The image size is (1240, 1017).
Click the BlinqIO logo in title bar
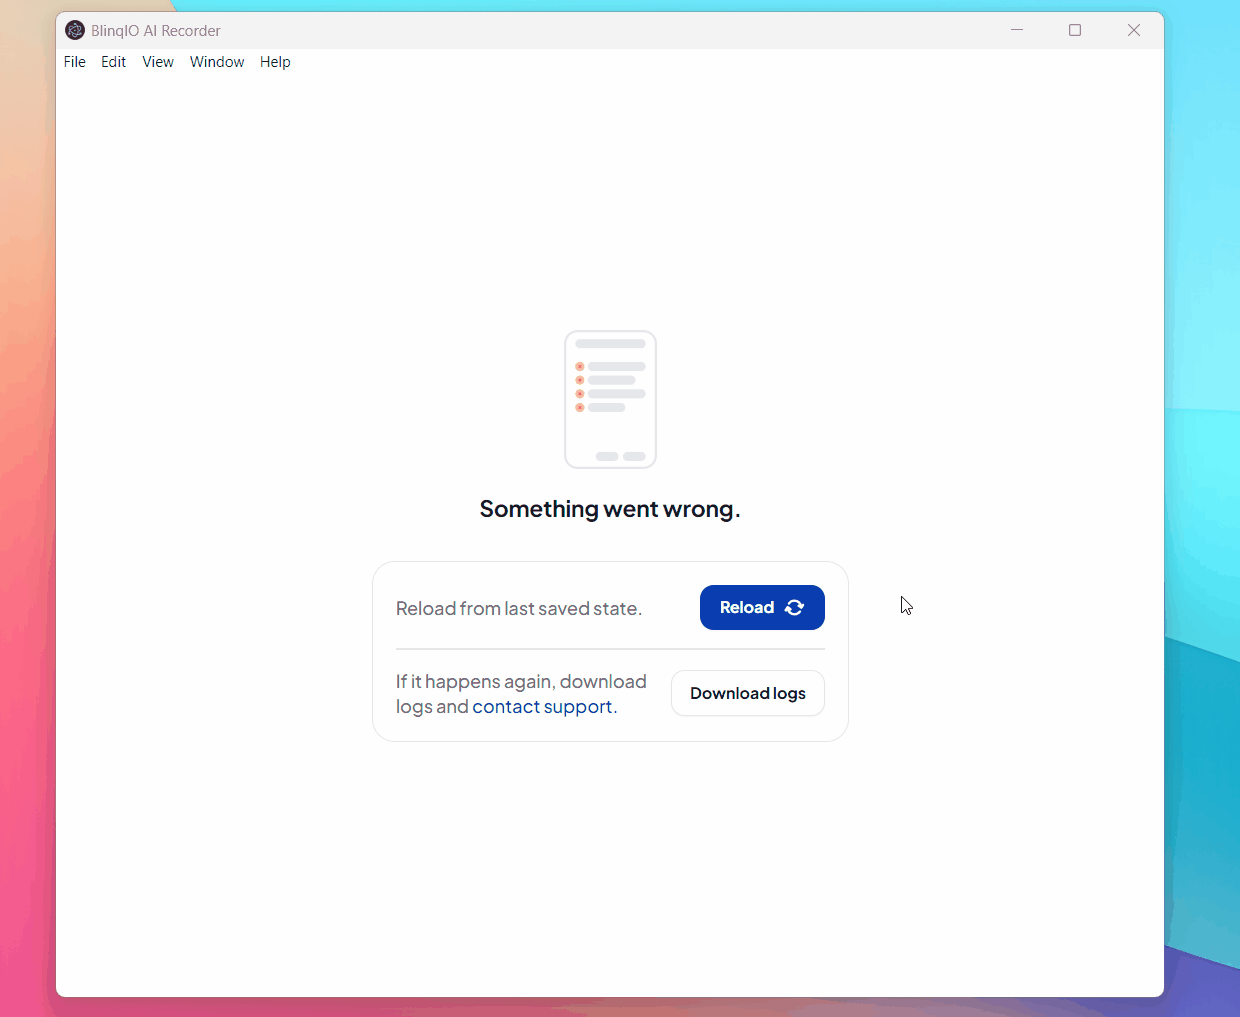[x=75, y=30]
